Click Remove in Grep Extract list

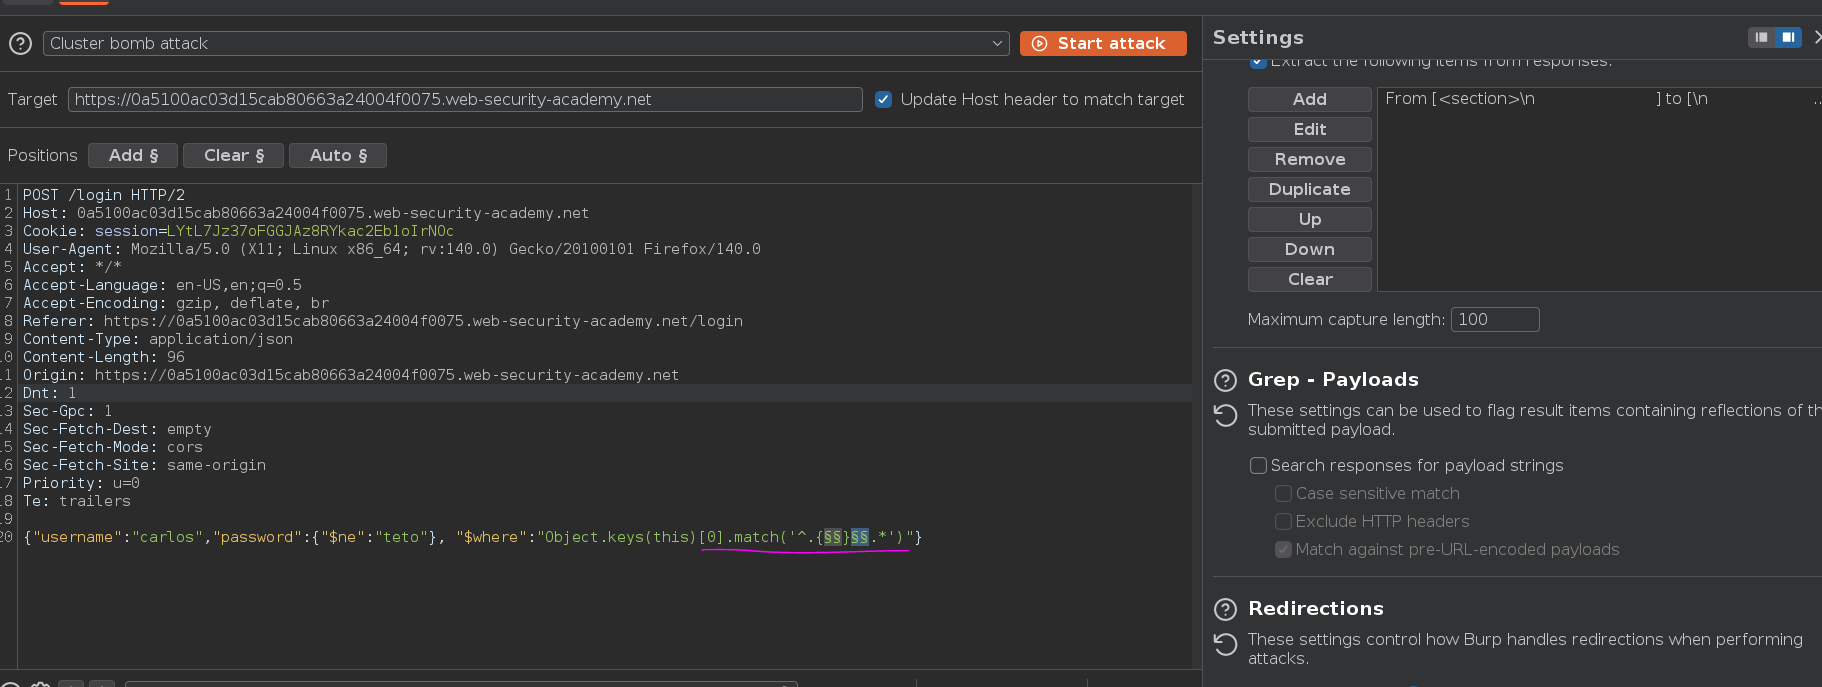click(1309, 159)
